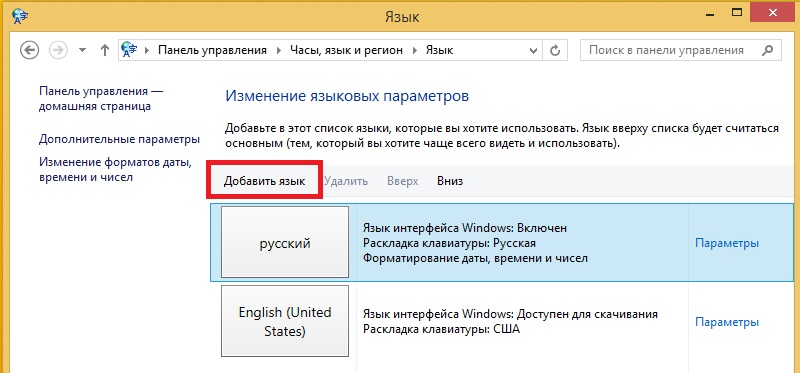The image size is (800, 373).
Task: Expand arrow after Панель управления breadcrumb
Action: (279, 50)
